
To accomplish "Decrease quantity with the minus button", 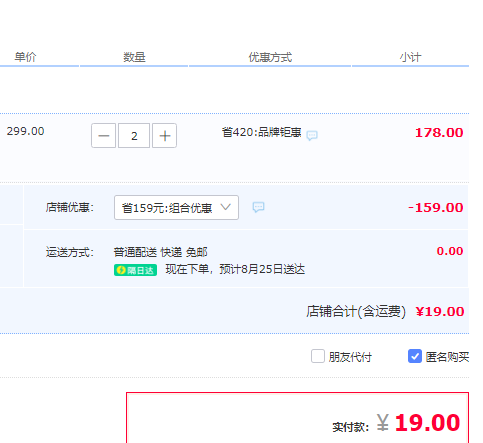I will click(x=104, y=136).
